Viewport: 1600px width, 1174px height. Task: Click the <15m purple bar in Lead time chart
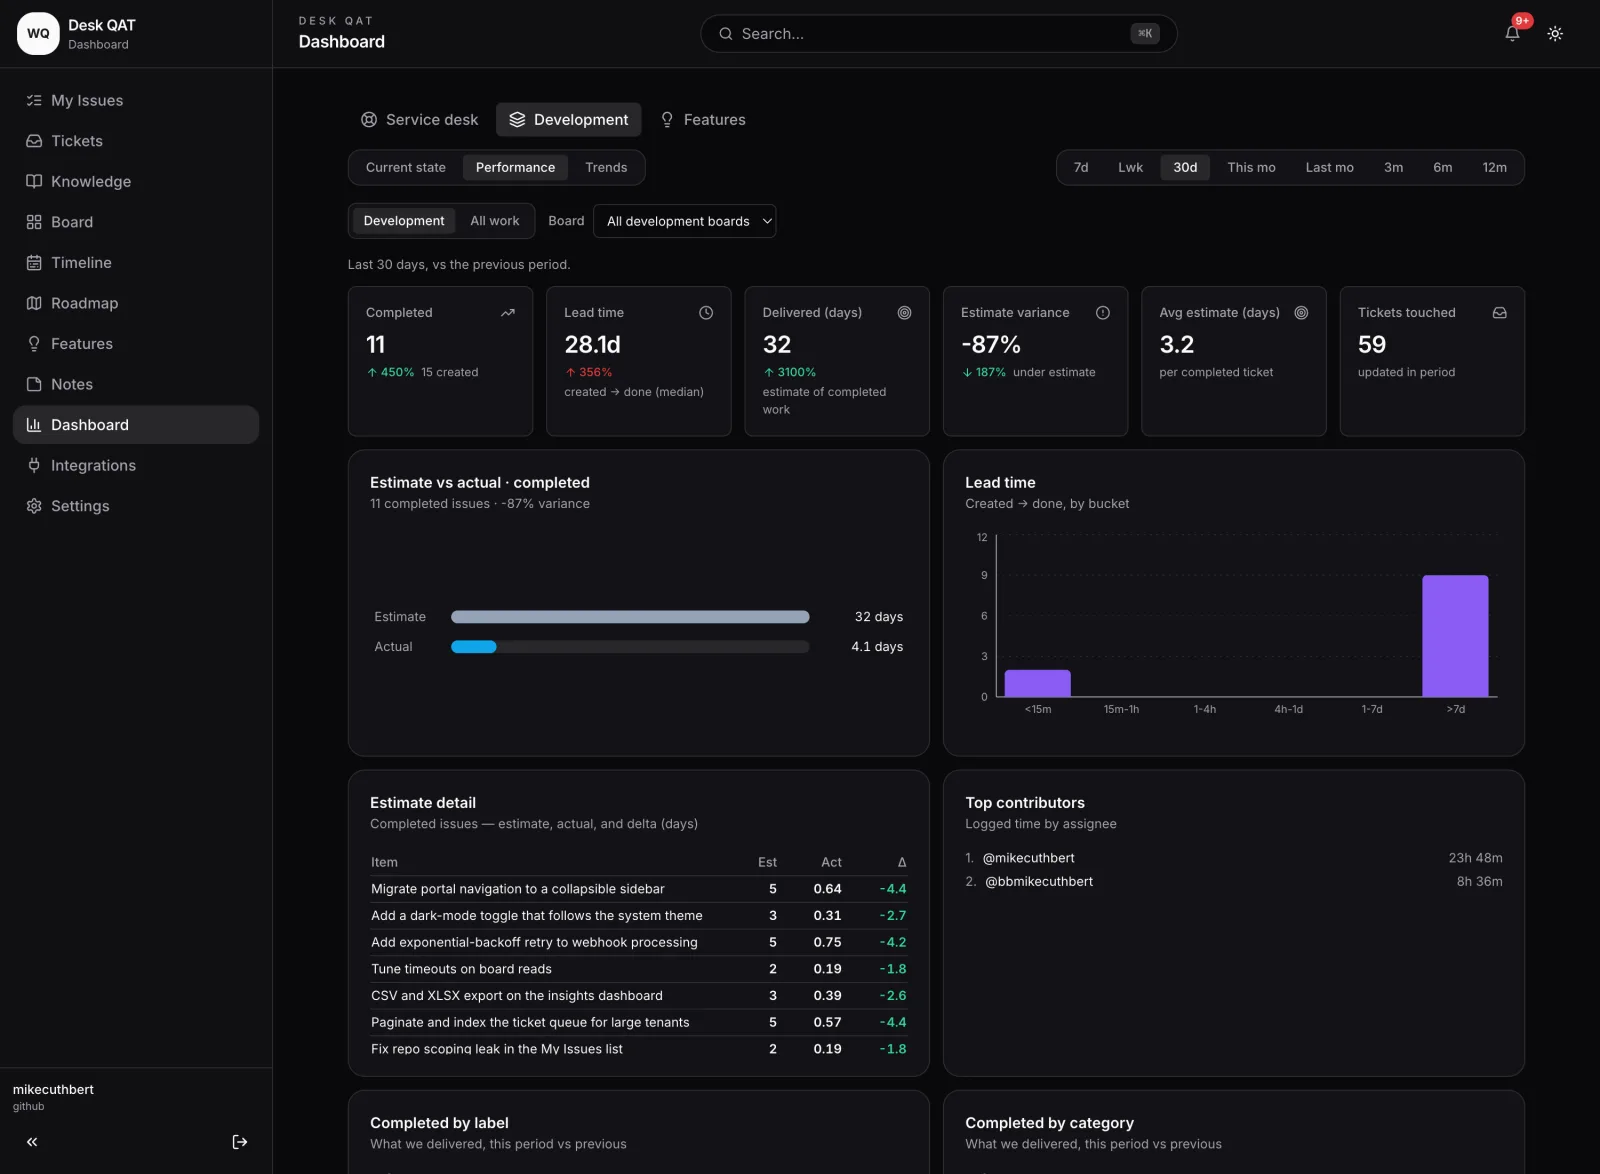tap(1037, 683)
